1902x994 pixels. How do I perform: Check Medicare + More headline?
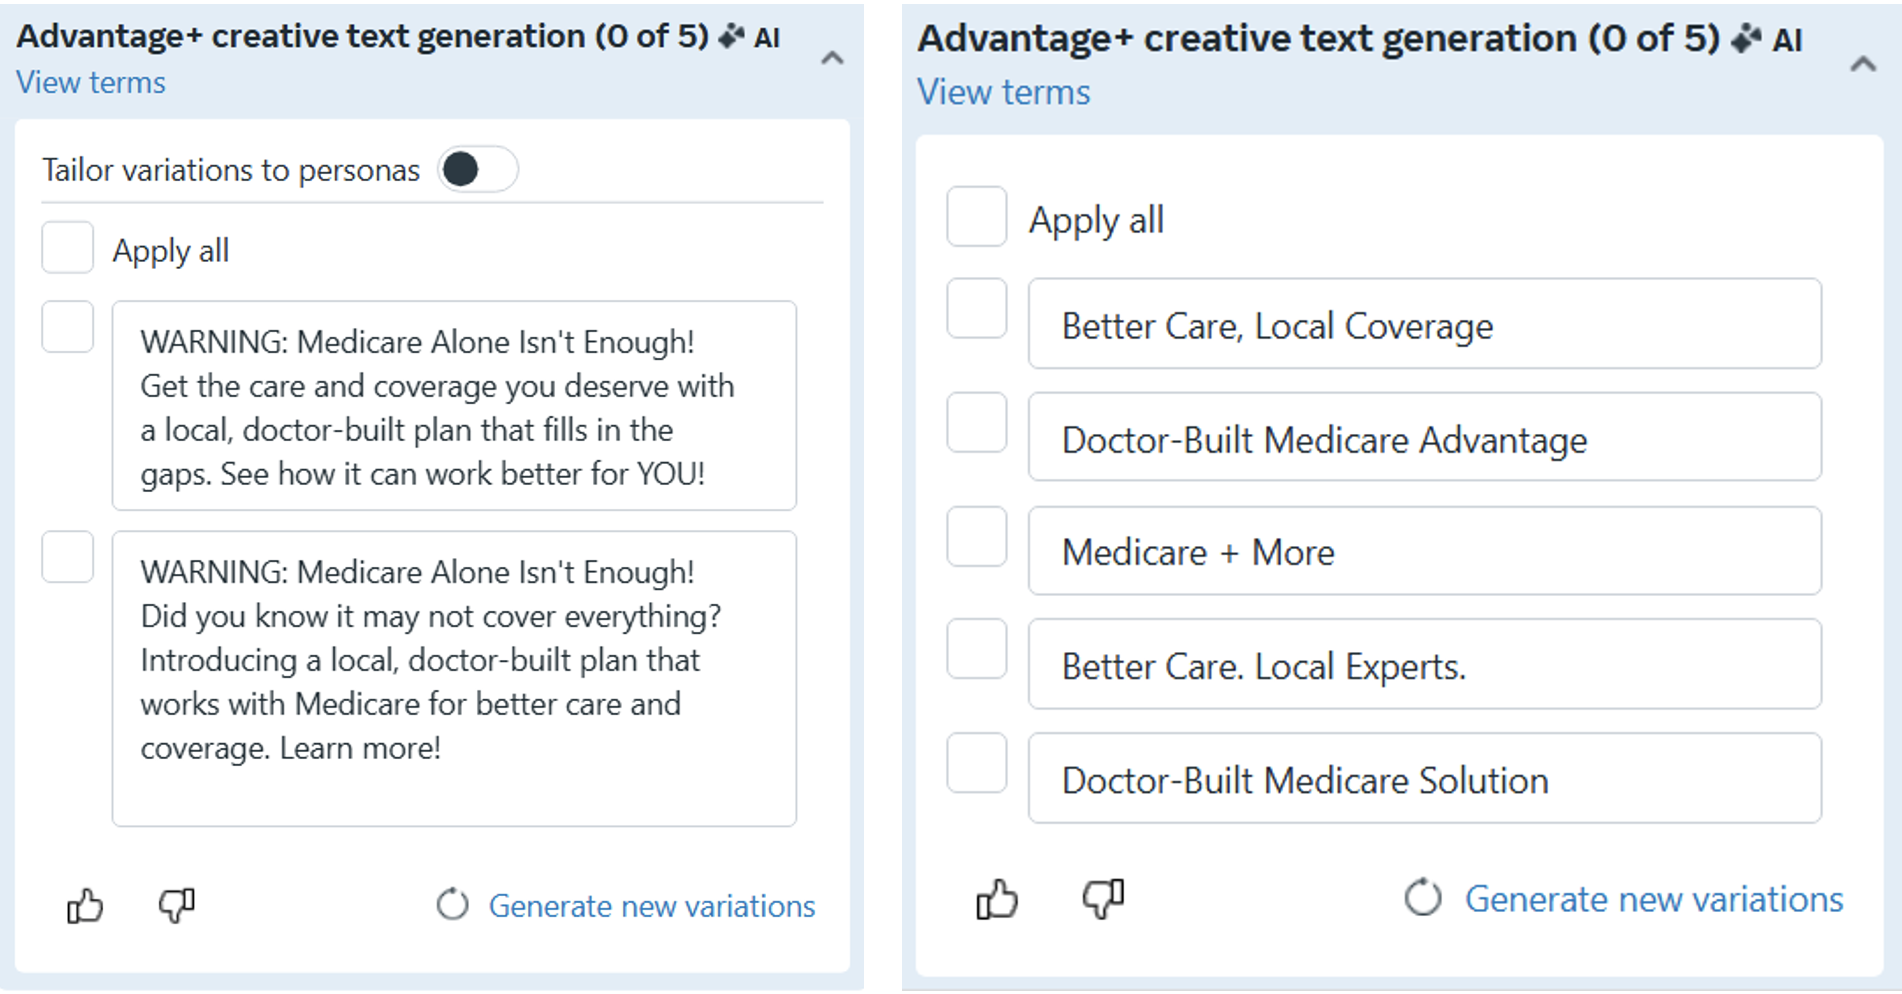click(976, 536)
